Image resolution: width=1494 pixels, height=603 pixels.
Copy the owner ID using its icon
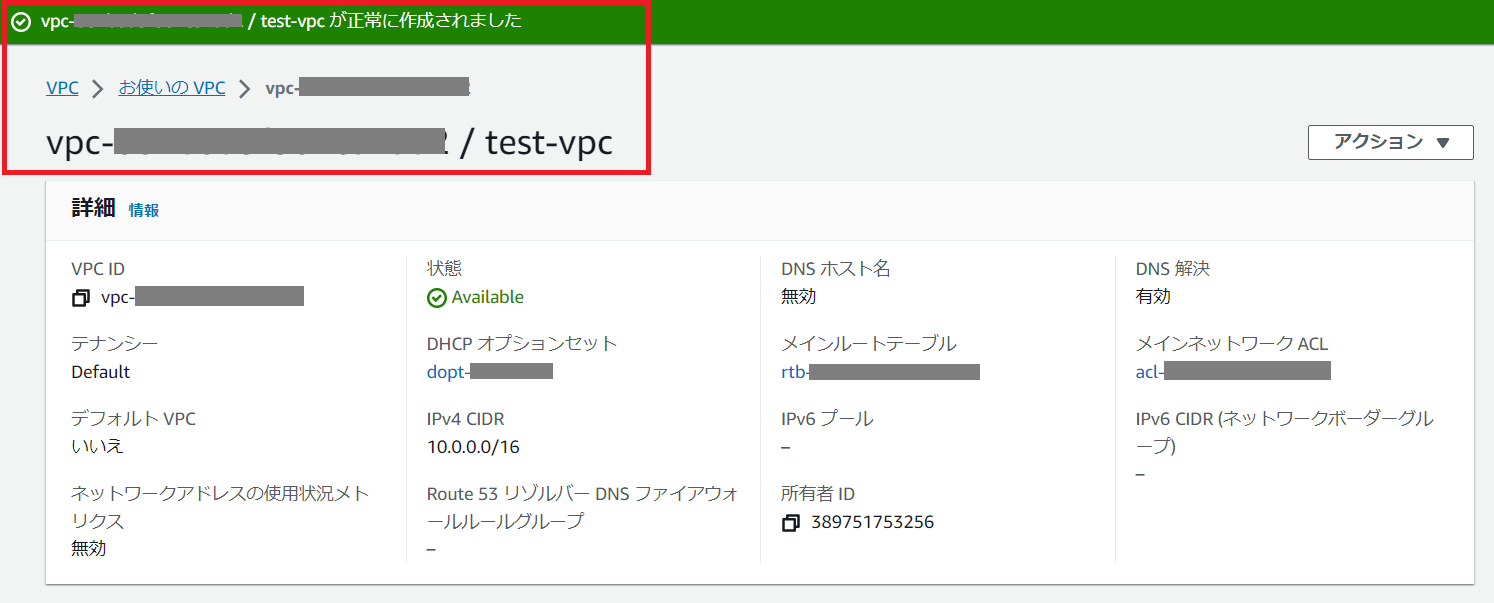pyautogui.click(x=790, y=523)
